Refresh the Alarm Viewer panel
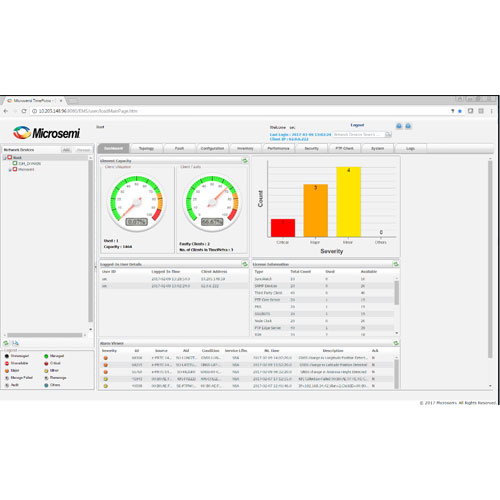This screenshot has height=500, width=500. (x=396, y=343)
